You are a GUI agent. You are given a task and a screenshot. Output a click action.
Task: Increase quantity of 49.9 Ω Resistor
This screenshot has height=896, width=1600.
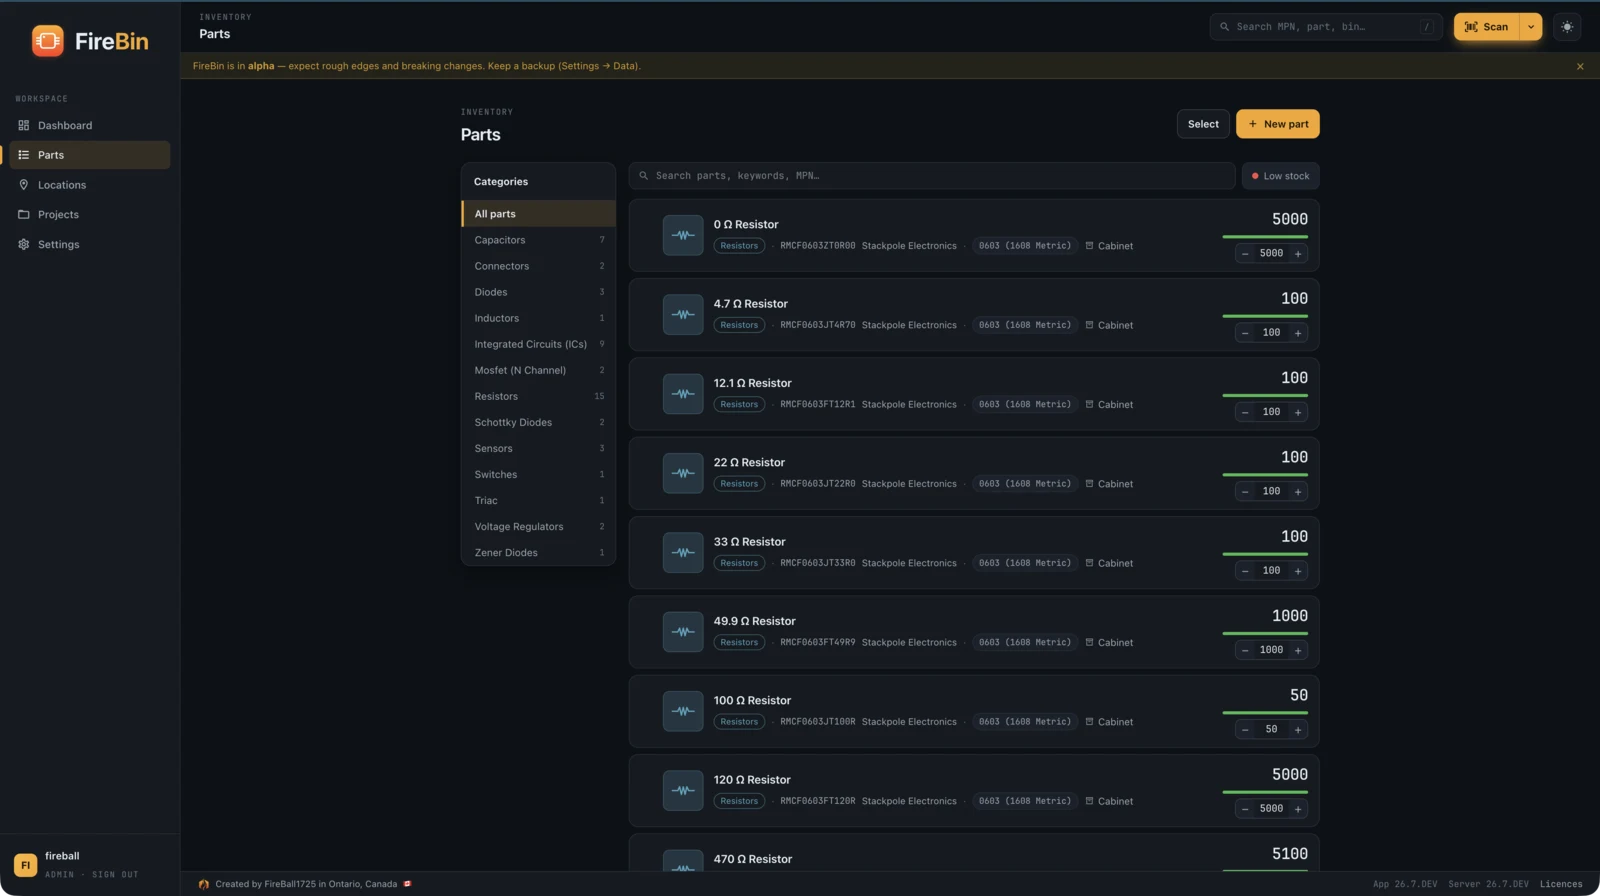tap(1298, 650)
